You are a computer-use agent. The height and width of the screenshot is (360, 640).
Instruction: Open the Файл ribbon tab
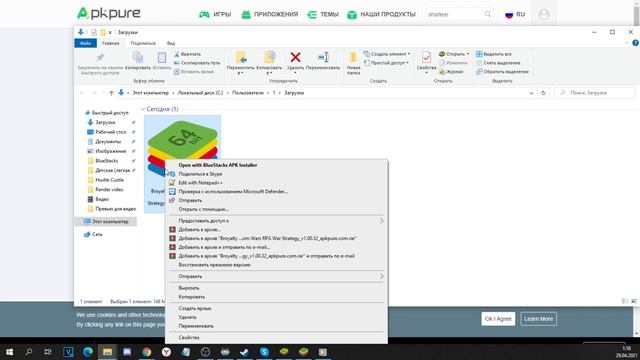click(86, 43)
